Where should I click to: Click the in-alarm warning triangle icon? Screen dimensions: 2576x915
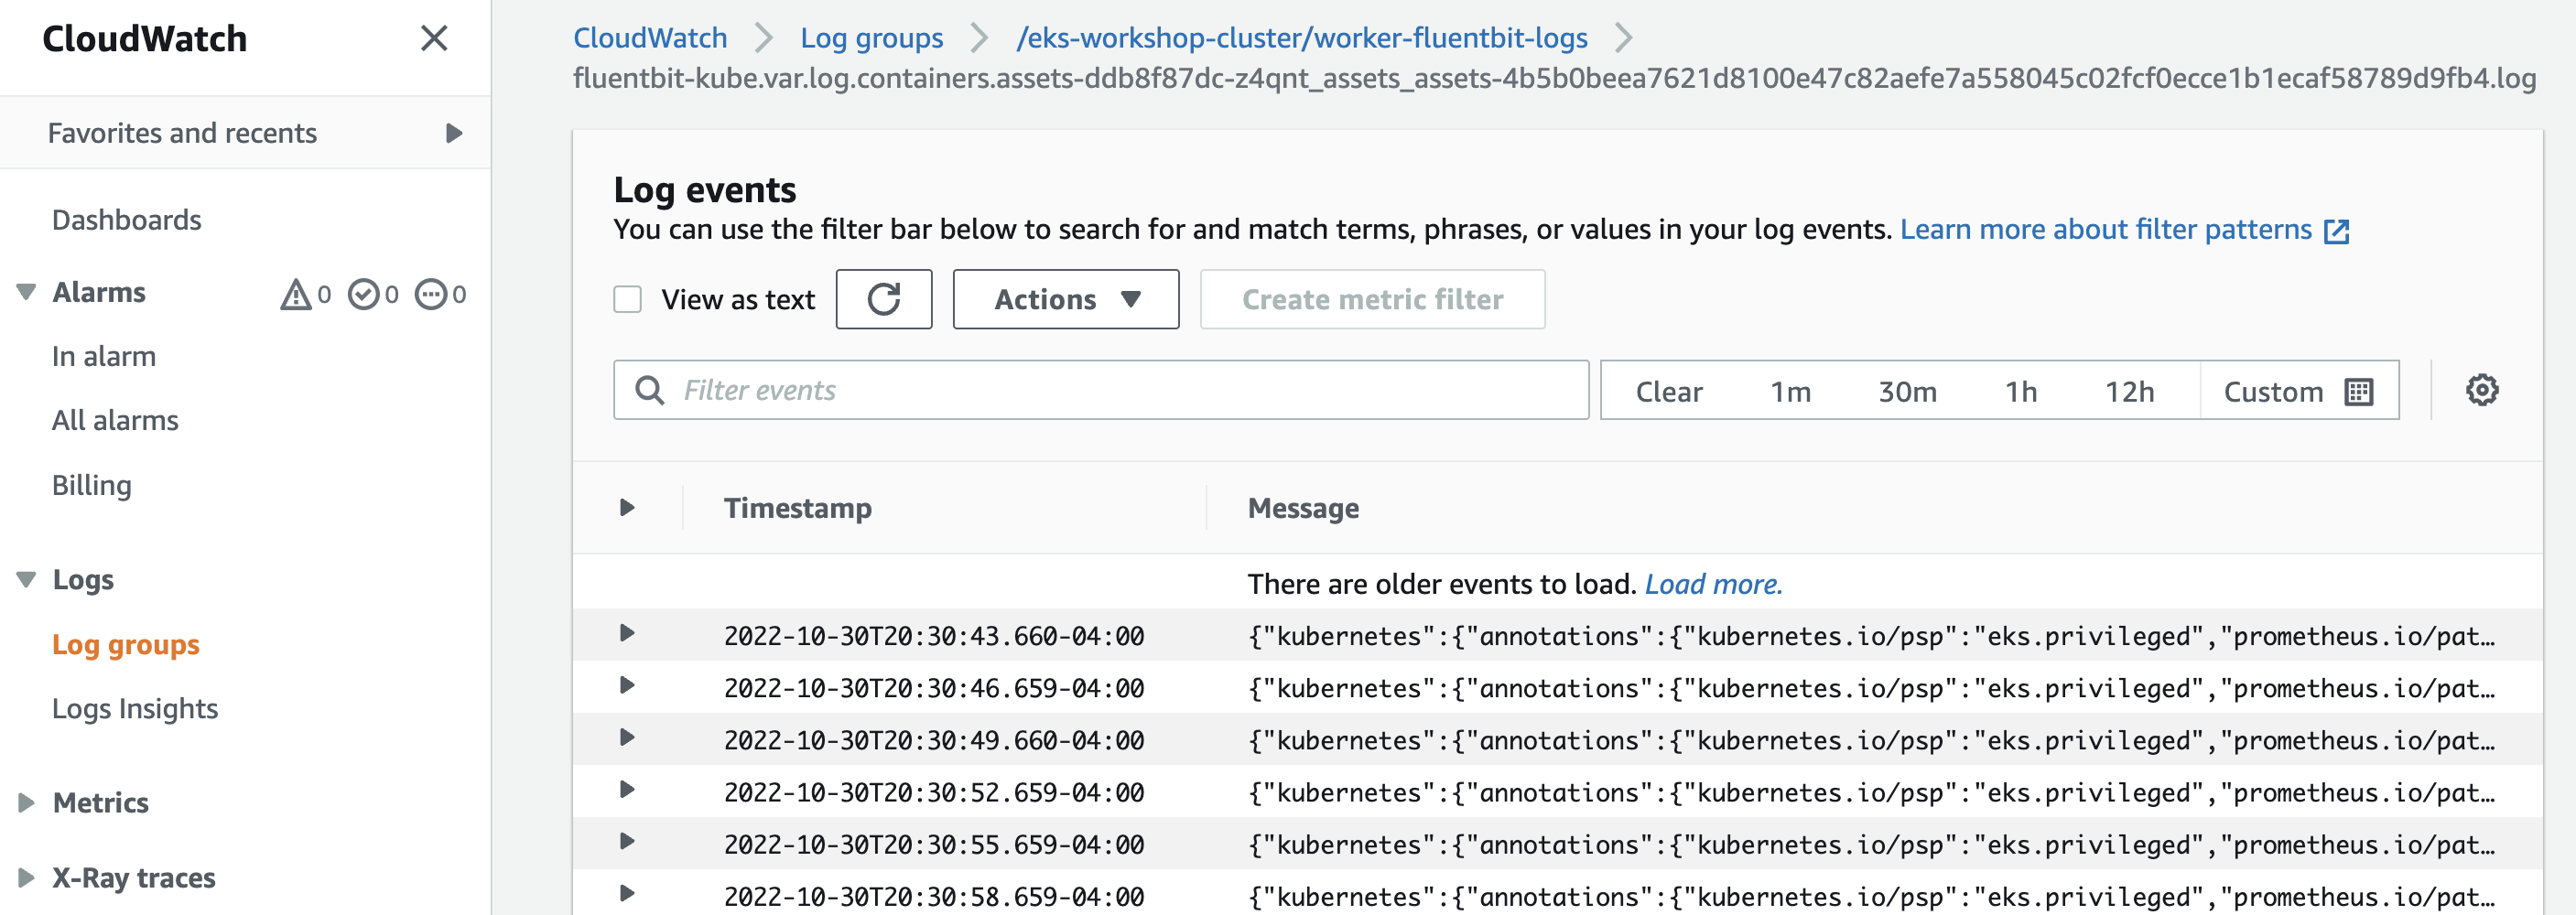(x=295, y=294)
